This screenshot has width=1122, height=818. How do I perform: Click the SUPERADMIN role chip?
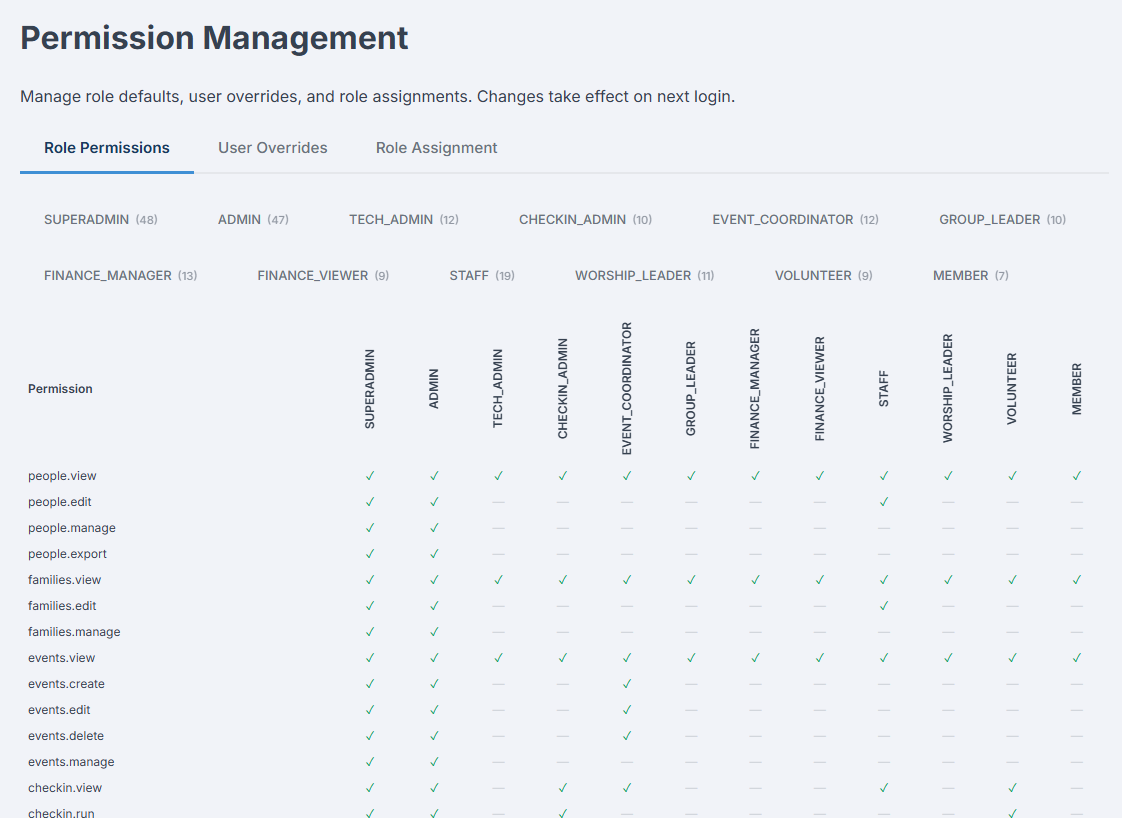pos(100,219)
